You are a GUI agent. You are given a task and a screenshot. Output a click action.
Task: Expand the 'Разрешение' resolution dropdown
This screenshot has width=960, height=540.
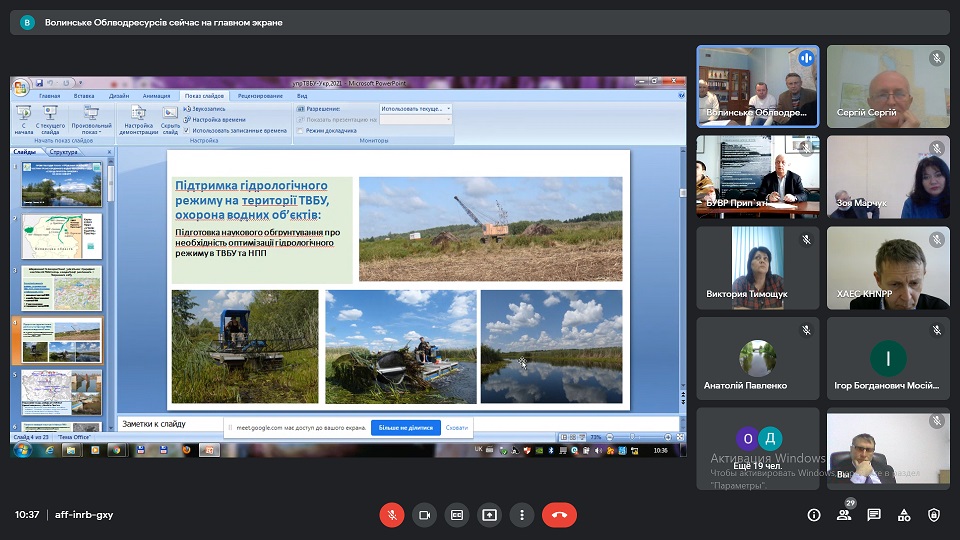(447, 108)
